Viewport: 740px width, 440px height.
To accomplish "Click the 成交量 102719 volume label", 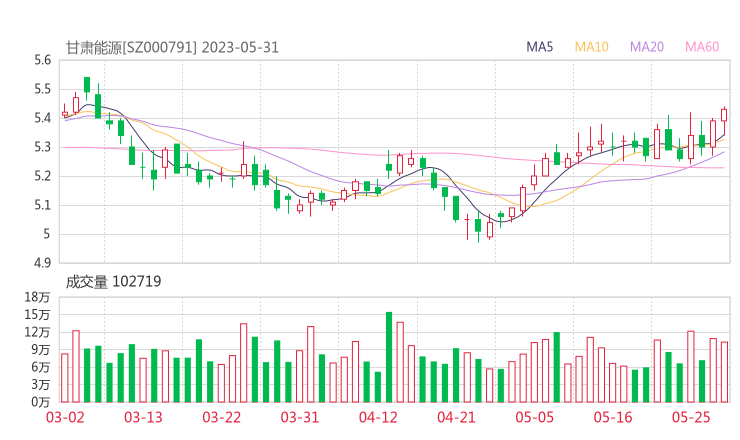I will point(113,282).
